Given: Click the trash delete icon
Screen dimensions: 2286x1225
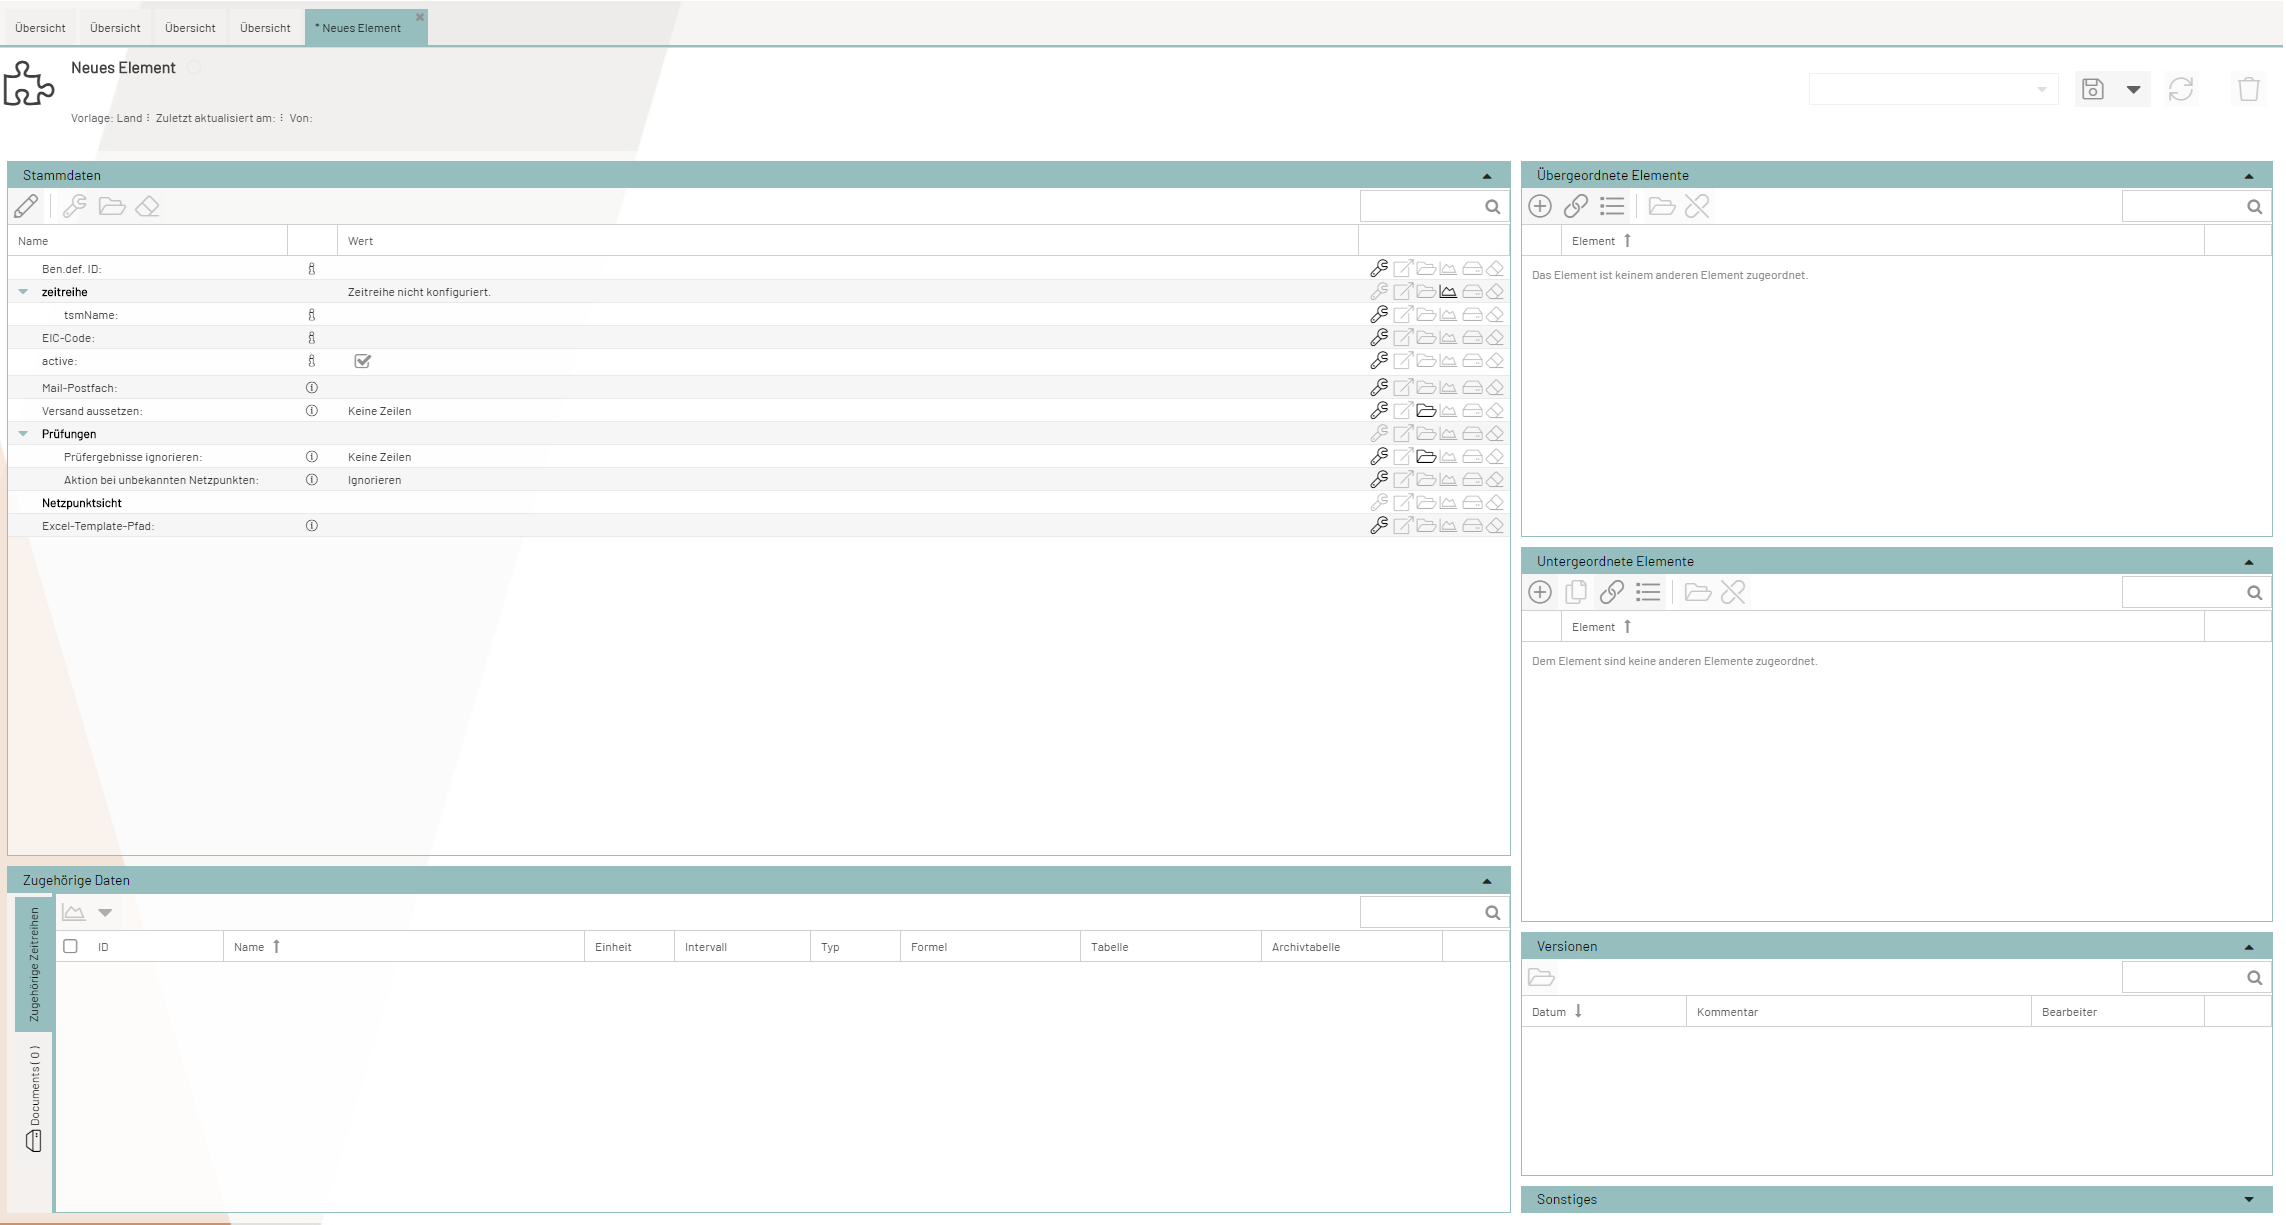Looking at the screenshot, I should 2249,89.
